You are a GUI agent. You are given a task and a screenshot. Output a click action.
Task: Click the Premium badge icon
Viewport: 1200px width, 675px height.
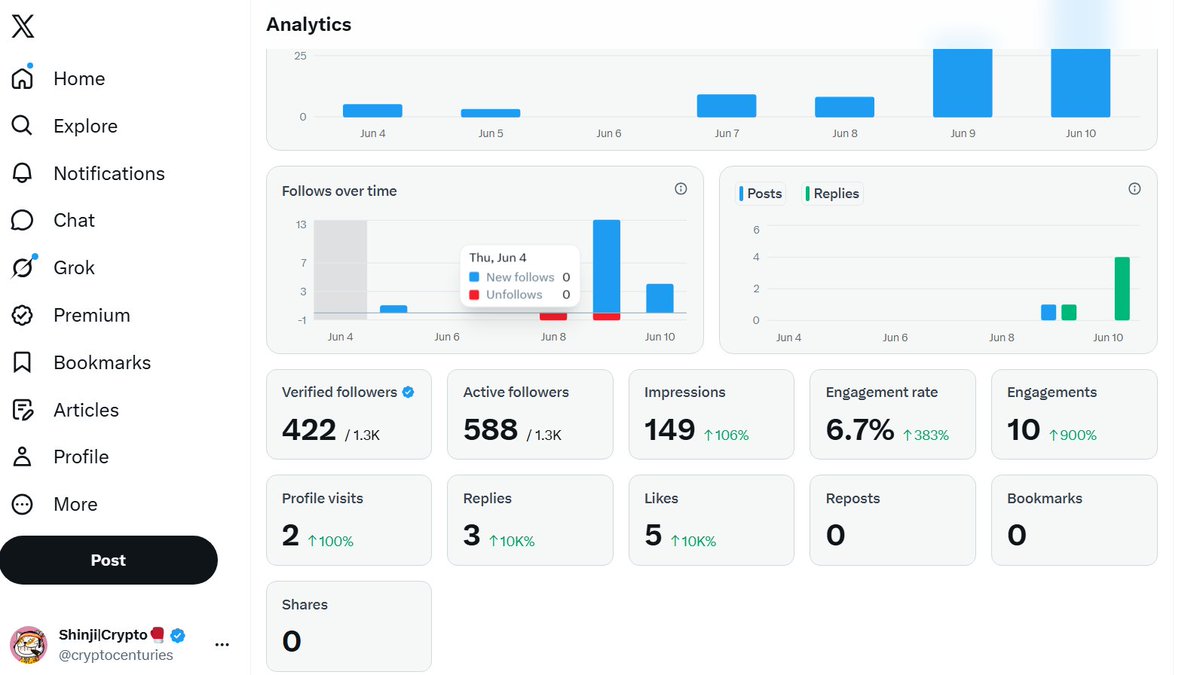(x=22, y=315)
